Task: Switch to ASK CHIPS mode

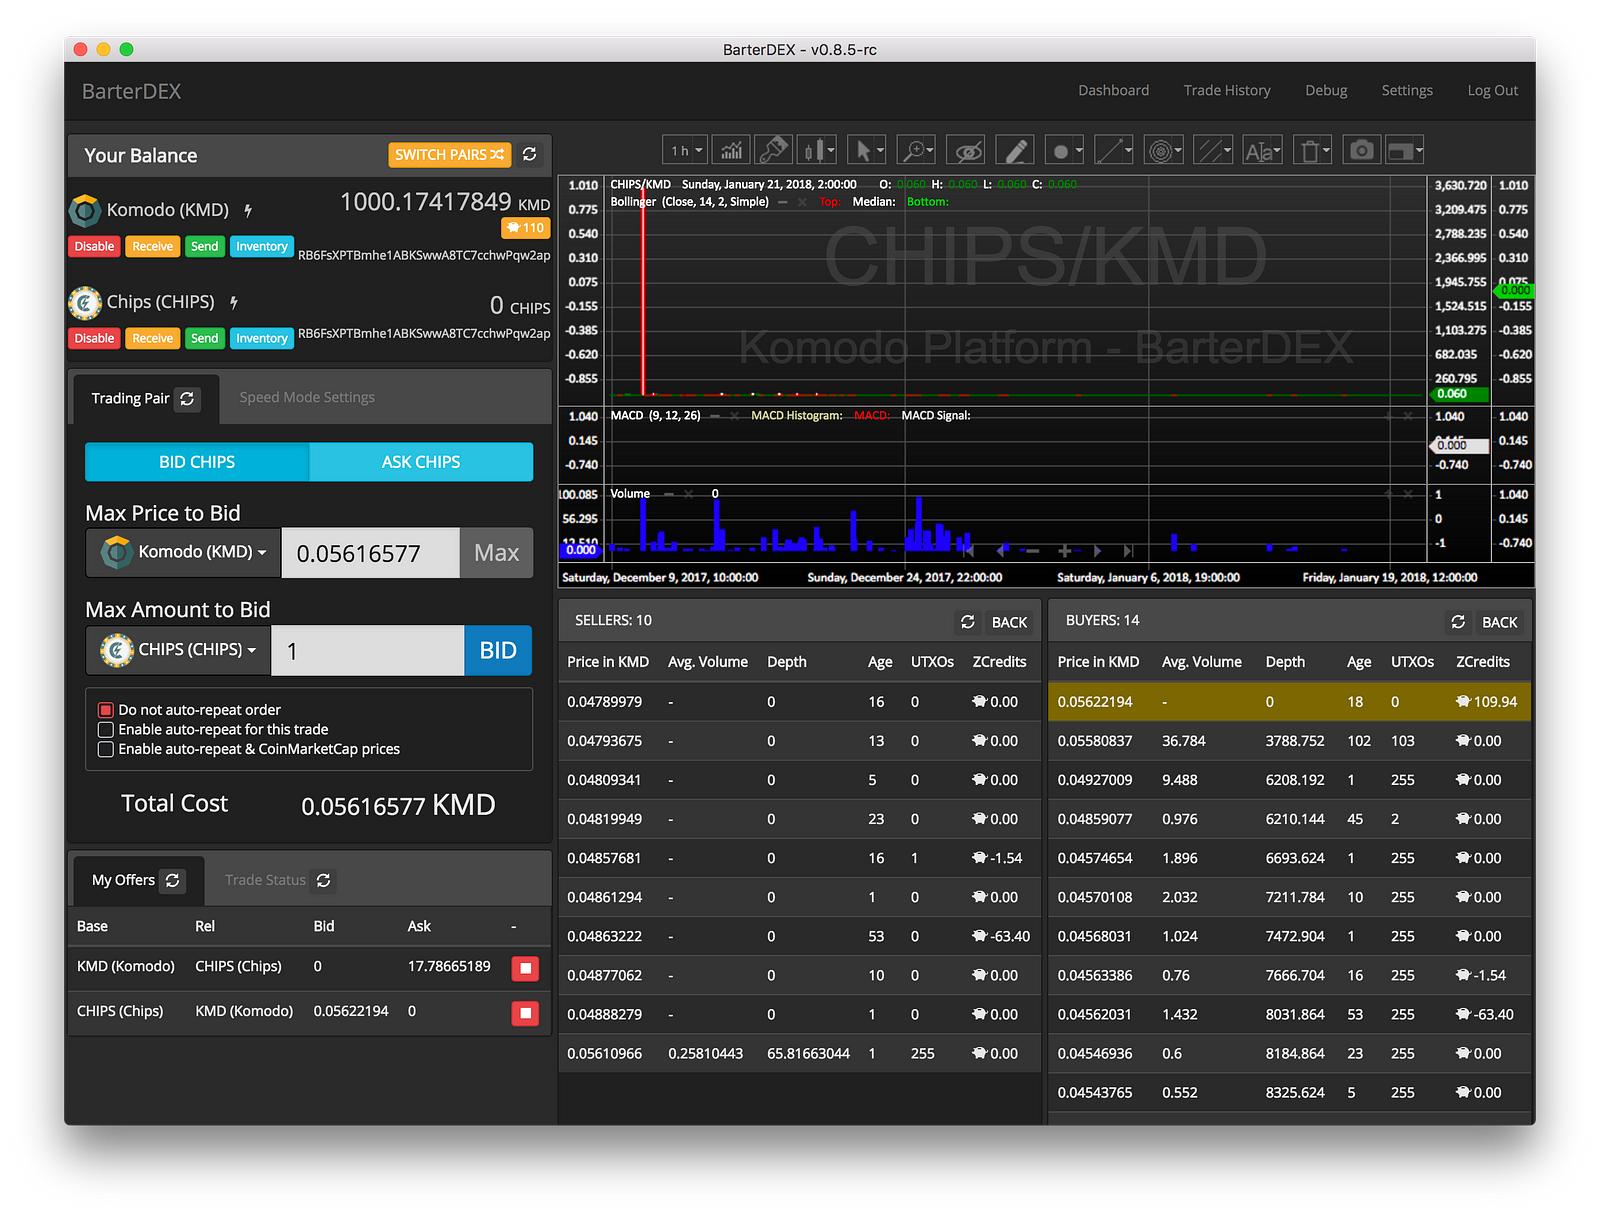Action: pyautogui.click(x=421, y=462)
